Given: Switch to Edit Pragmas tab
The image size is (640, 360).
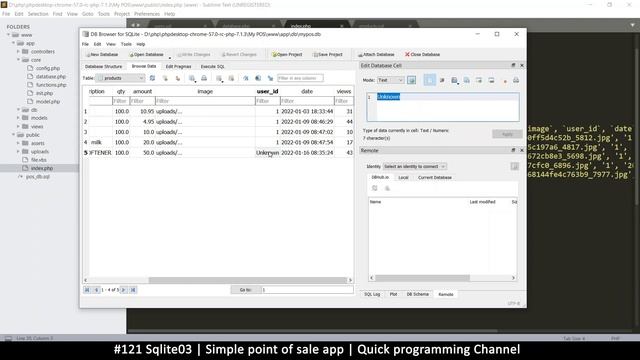Looking at the screenshot, I should [x=178, y=66].
